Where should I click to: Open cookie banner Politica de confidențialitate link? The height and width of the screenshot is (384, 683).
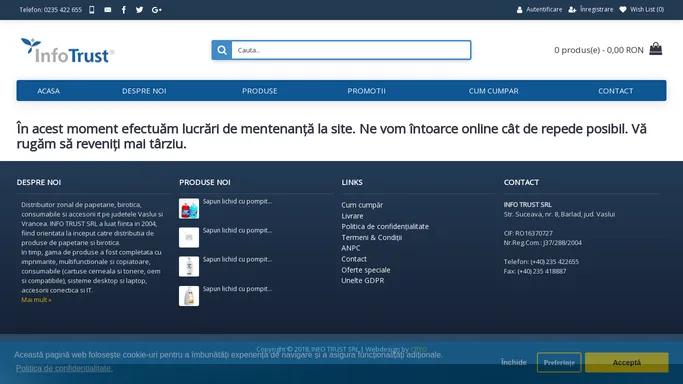point(64,368)
